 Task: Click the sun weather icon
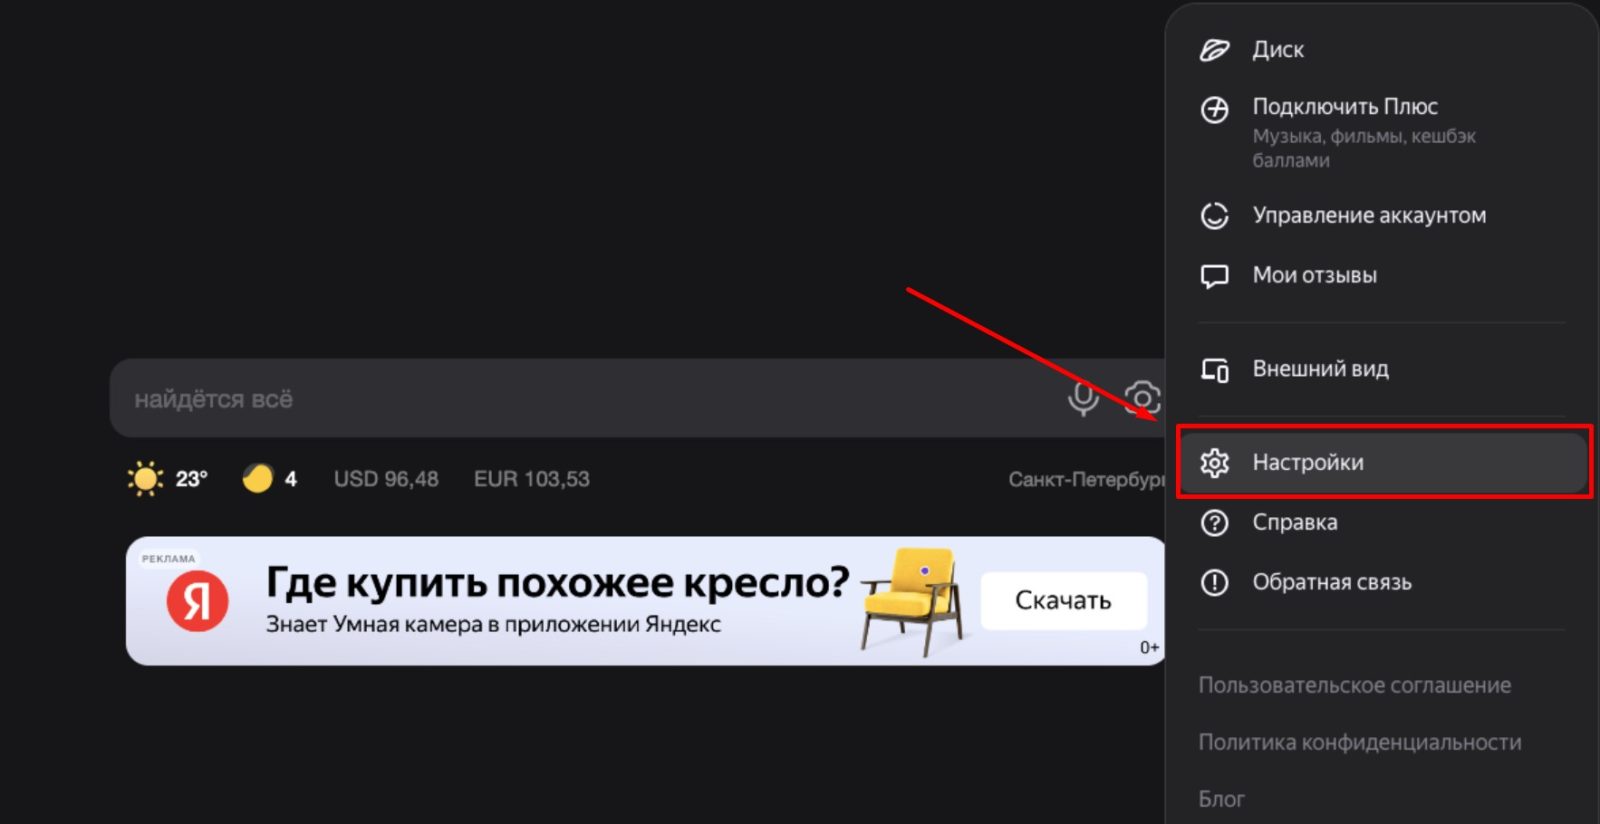[x=145, y=479]
